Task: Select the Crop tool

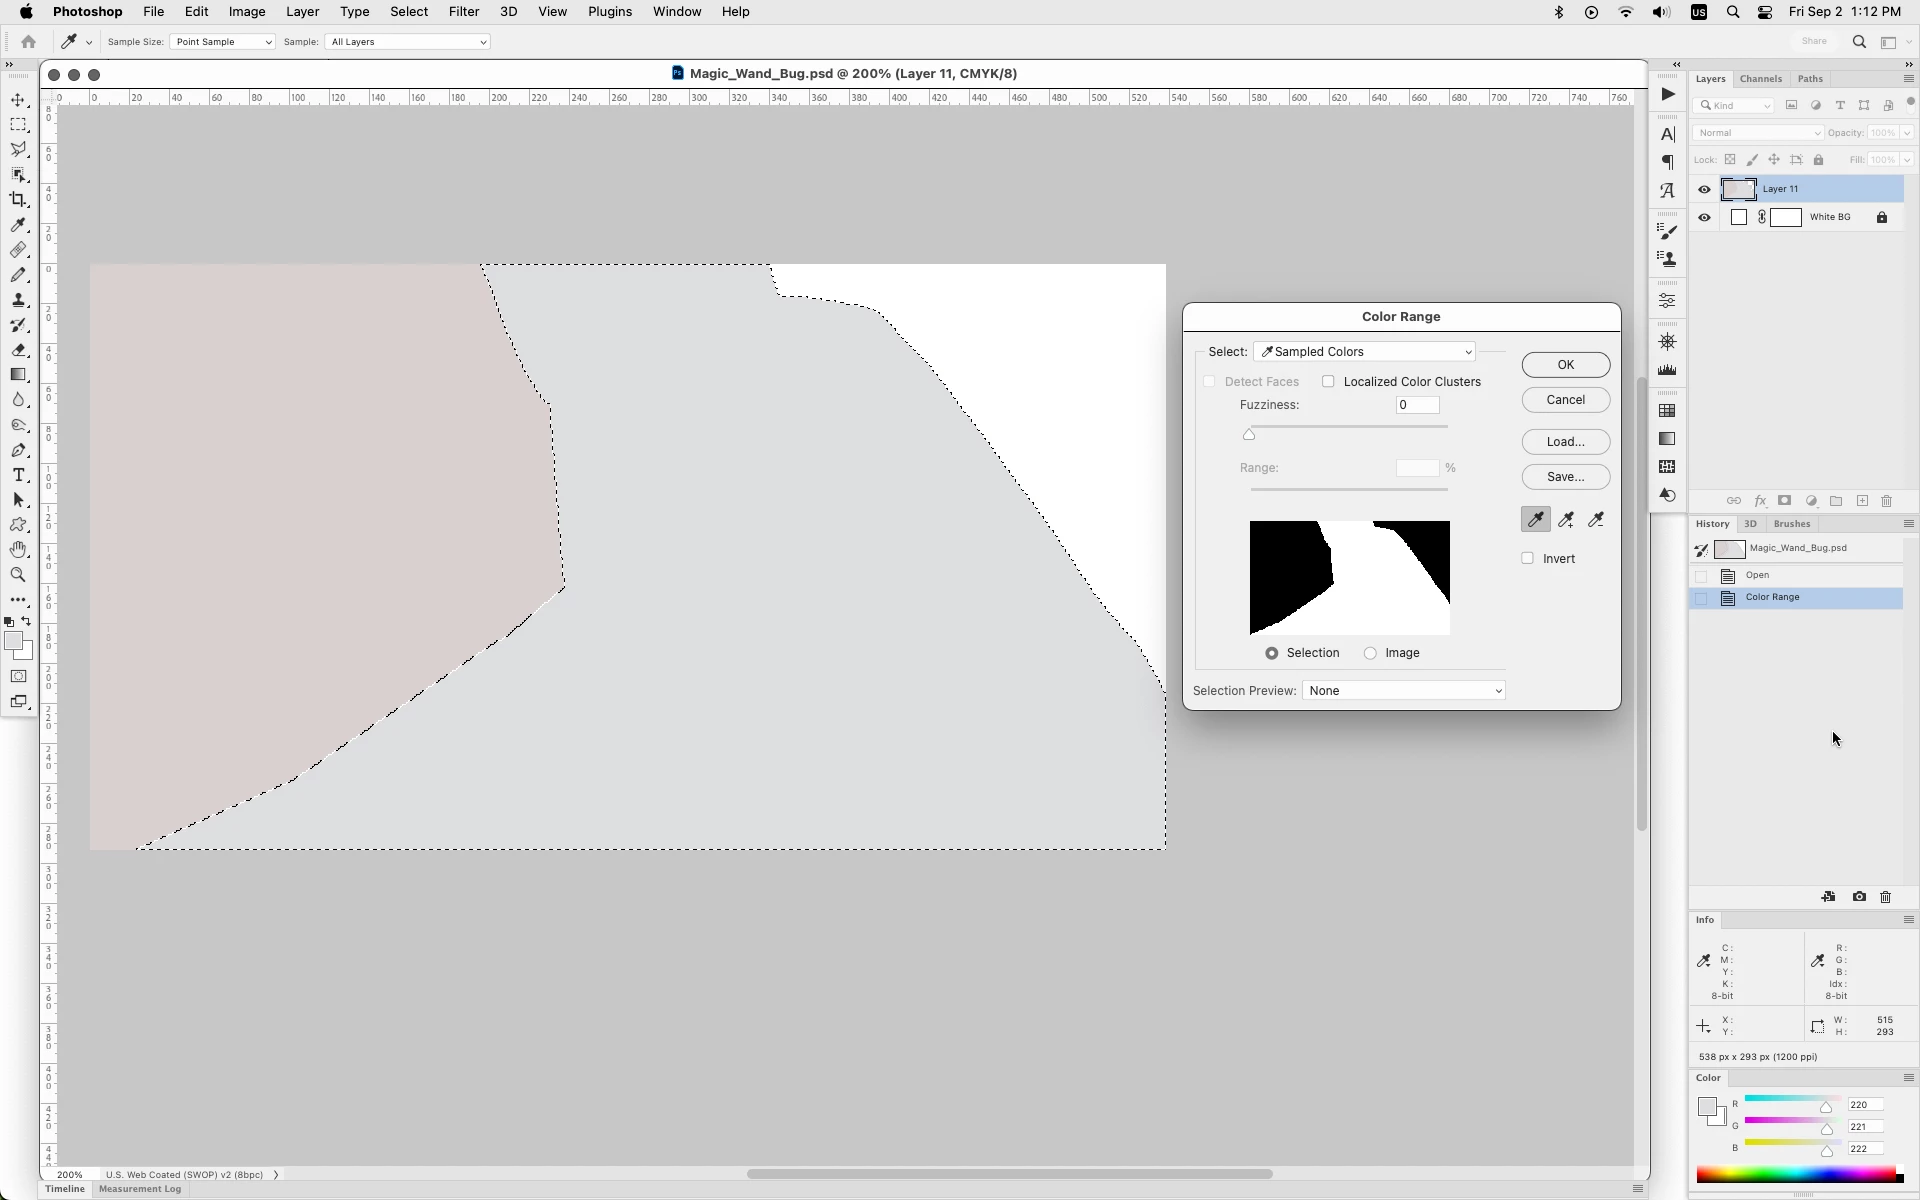Action: [x=18, y=200]
